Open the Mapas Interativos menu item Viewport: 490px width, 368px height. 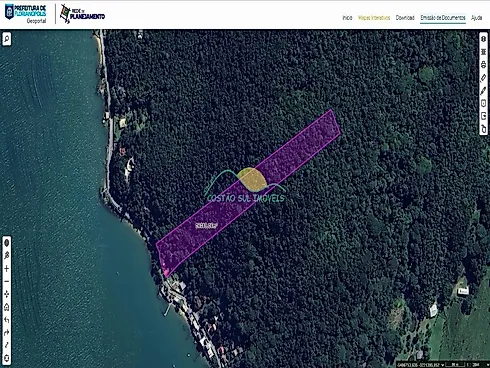click(x=374, y=18)
